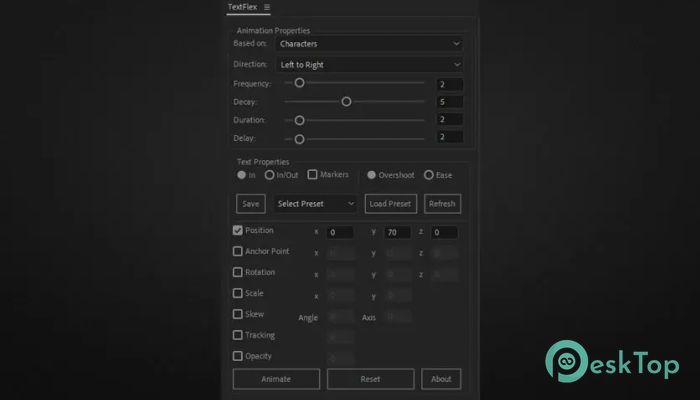Click the Position z value field
This screenshot has width=700, height=400.
(444, 232)
